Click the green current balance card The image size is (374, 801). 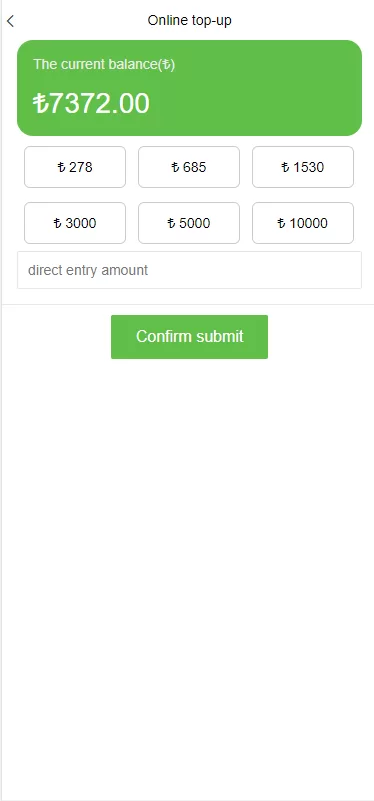click(x=190, y=88)
